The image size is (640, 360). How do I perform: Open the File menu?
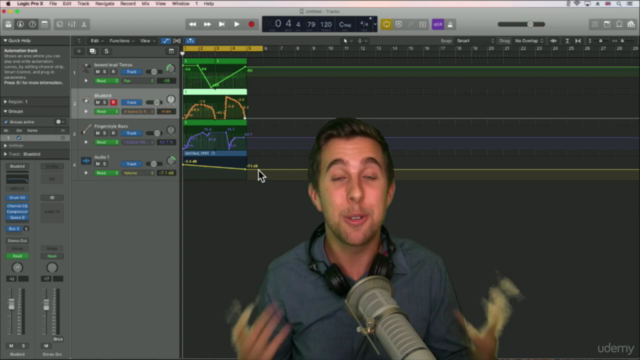pos(53,4)
